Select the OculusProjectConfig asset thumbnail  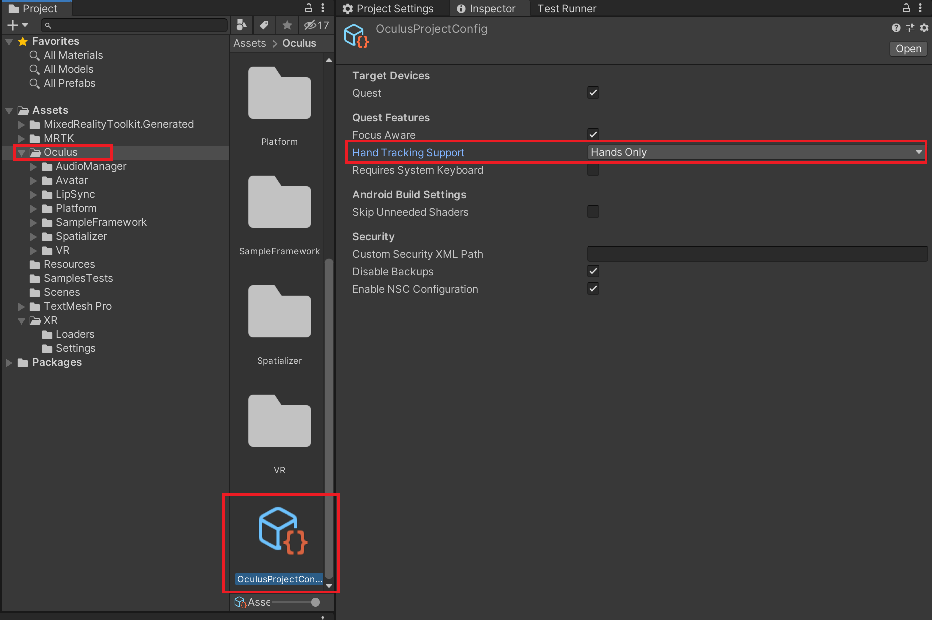tap(281, 531)
